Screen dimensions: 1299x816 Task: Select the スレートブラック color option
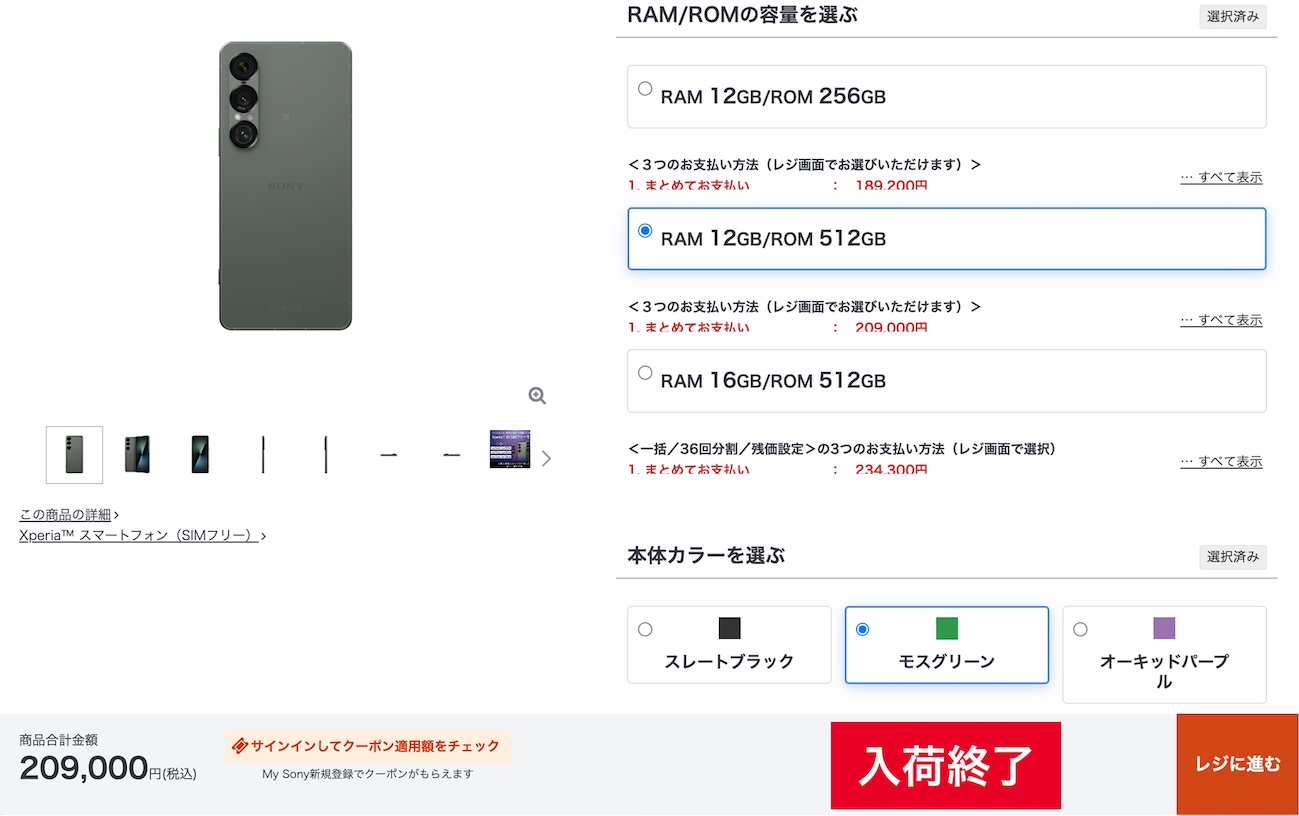tap(729, 645)
